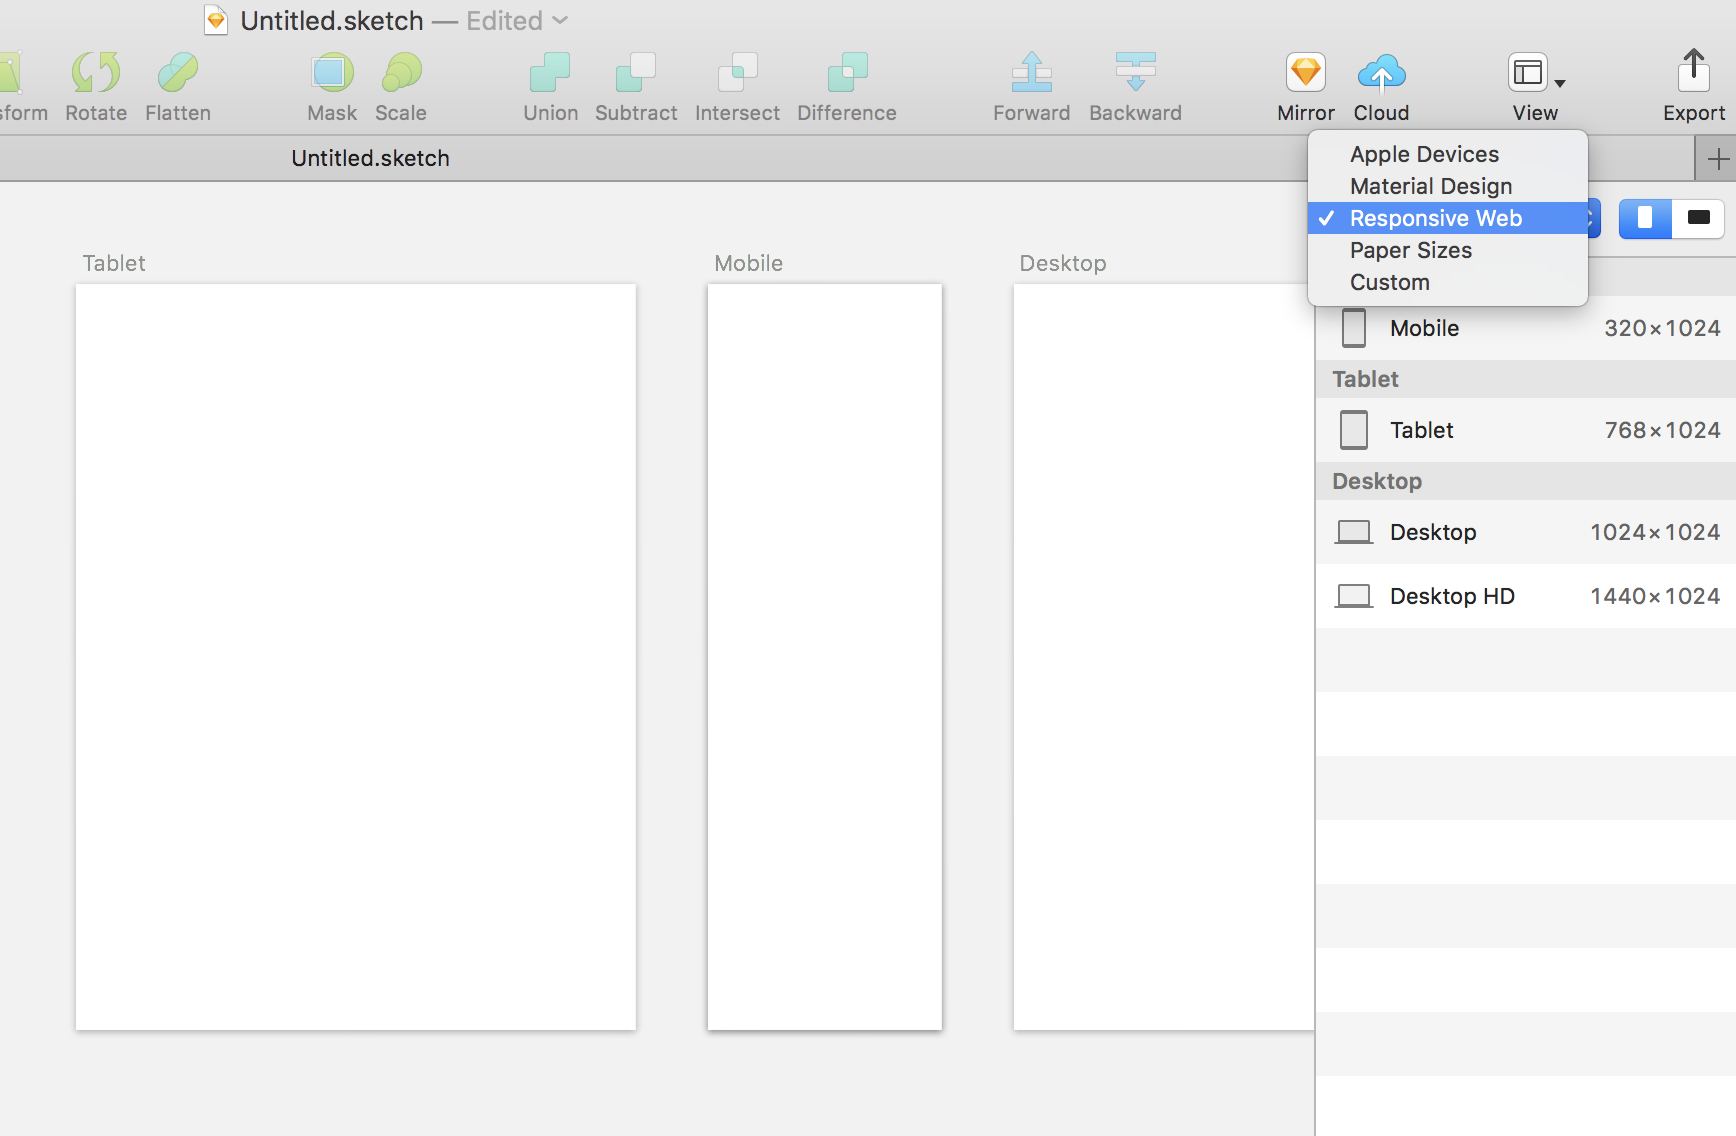Select Material Design preset category

pyautogui.click(x=1430, y=186)
